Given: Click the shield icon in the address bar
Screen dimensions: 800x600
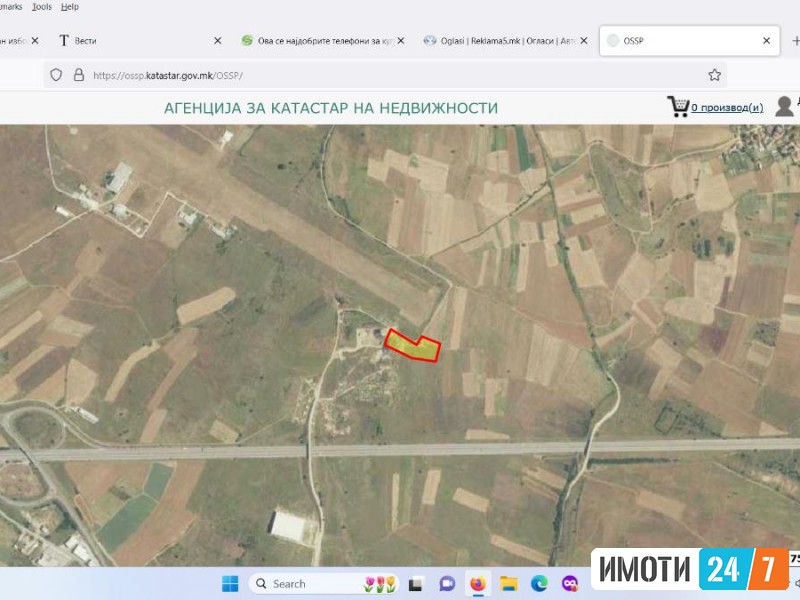Looking at the screenshot, I should [55, 73].
